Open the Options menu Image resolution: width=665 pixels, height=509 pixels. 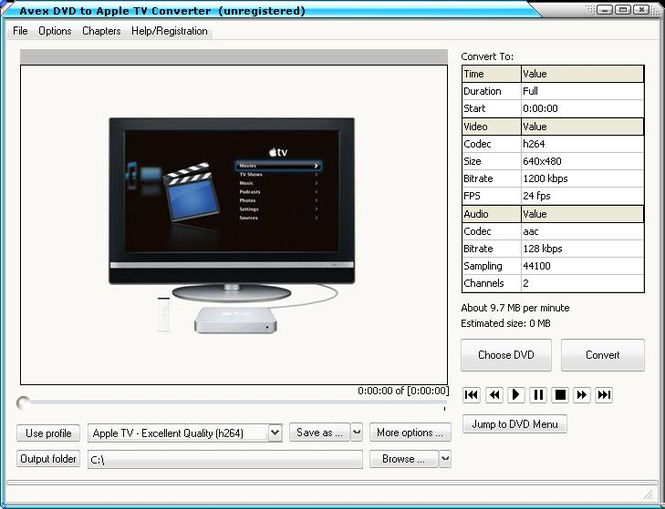coord(55,31)
